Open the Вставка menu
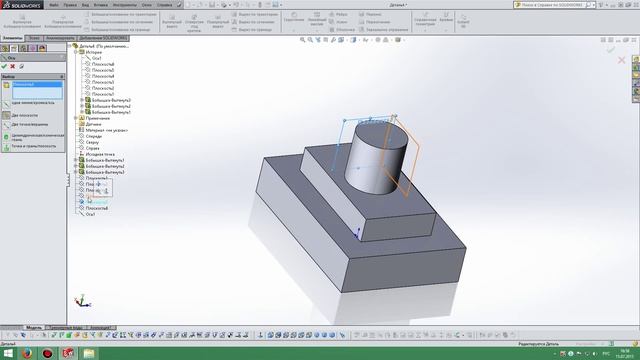The width and height of the screenshot is (640, 360). click(100, 5)
